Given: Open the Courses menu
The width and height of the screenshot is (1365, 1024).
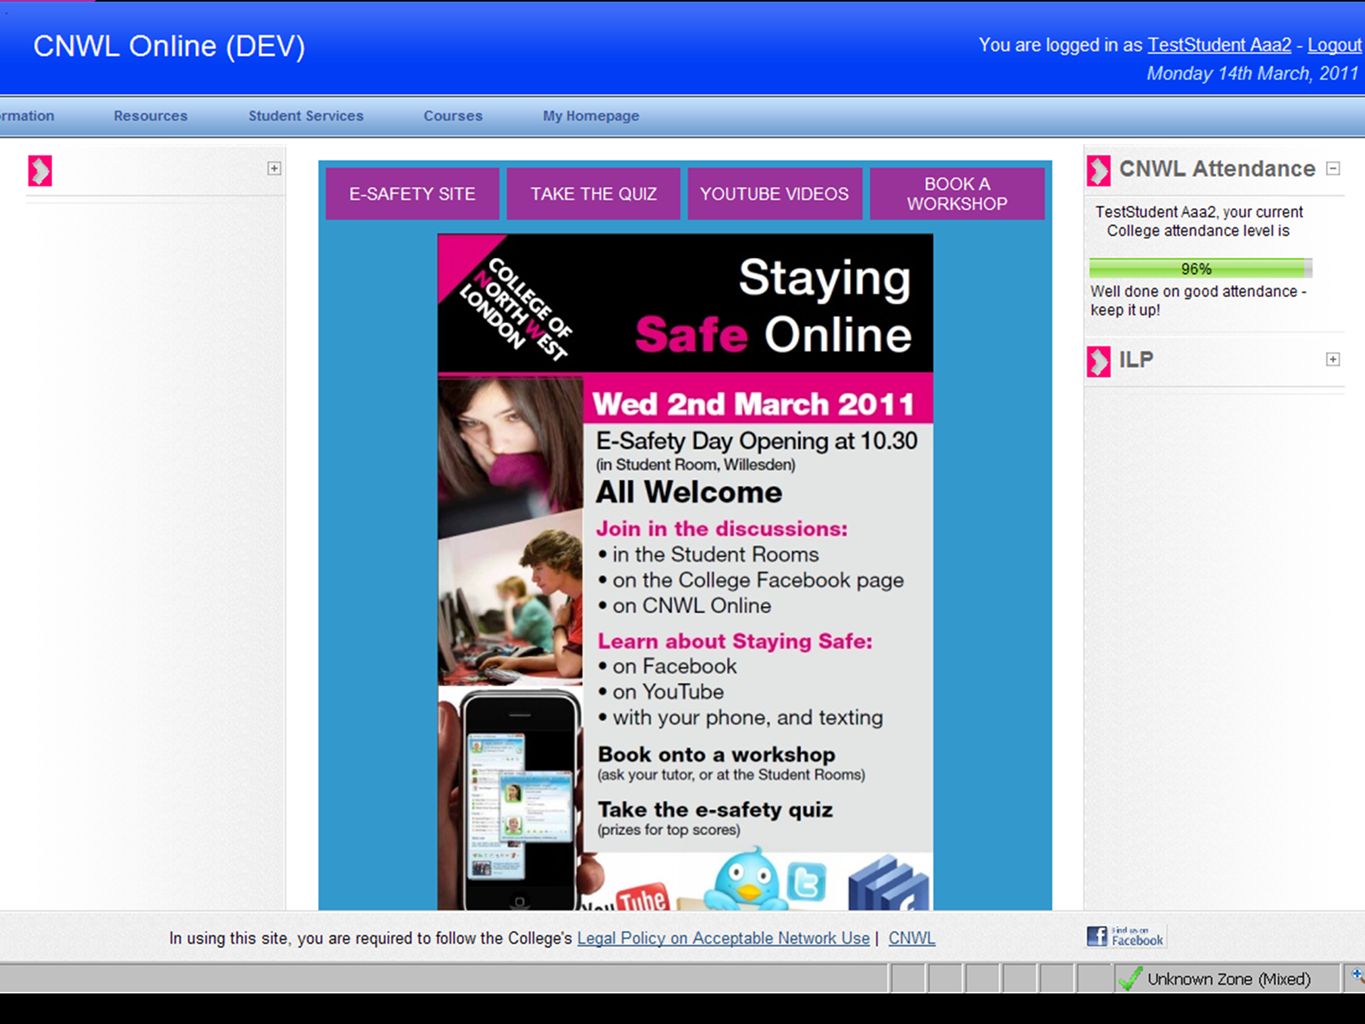Looking at the screenshot, I should tap(453, 116).
